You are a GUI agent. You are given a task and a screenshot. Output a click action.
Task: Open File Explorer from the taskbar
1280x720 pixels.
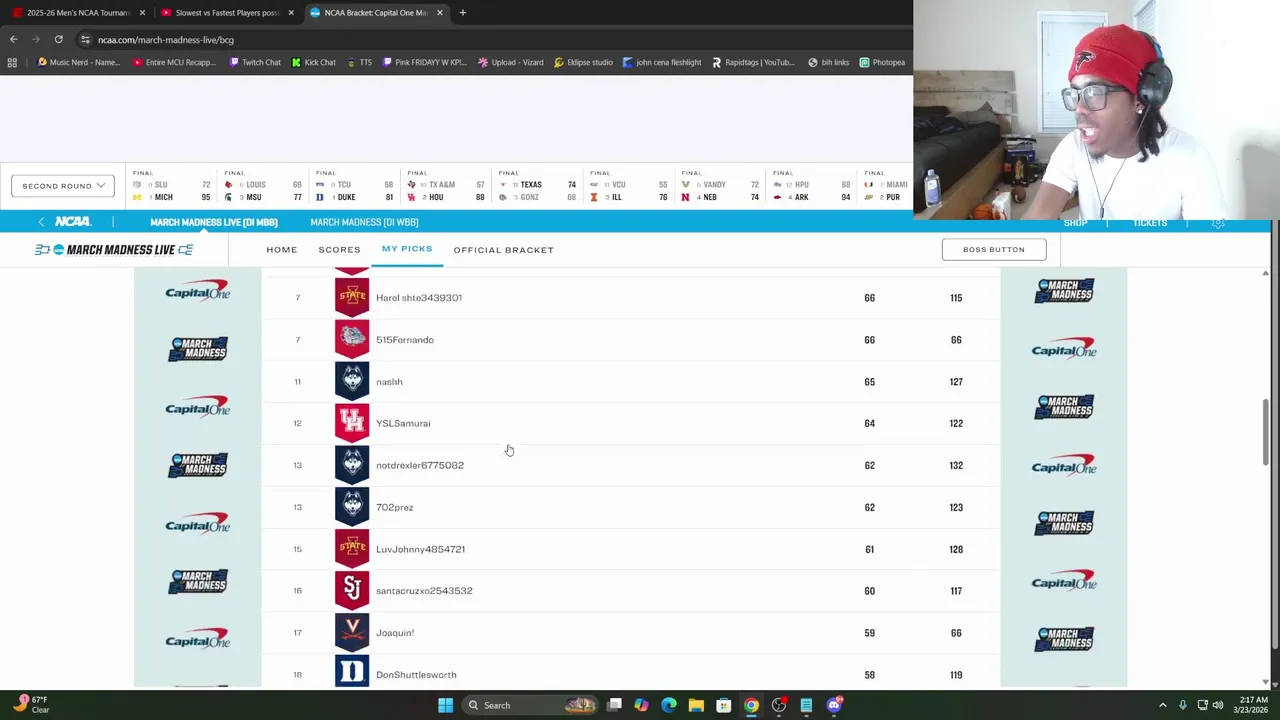[x=696, y=705]
